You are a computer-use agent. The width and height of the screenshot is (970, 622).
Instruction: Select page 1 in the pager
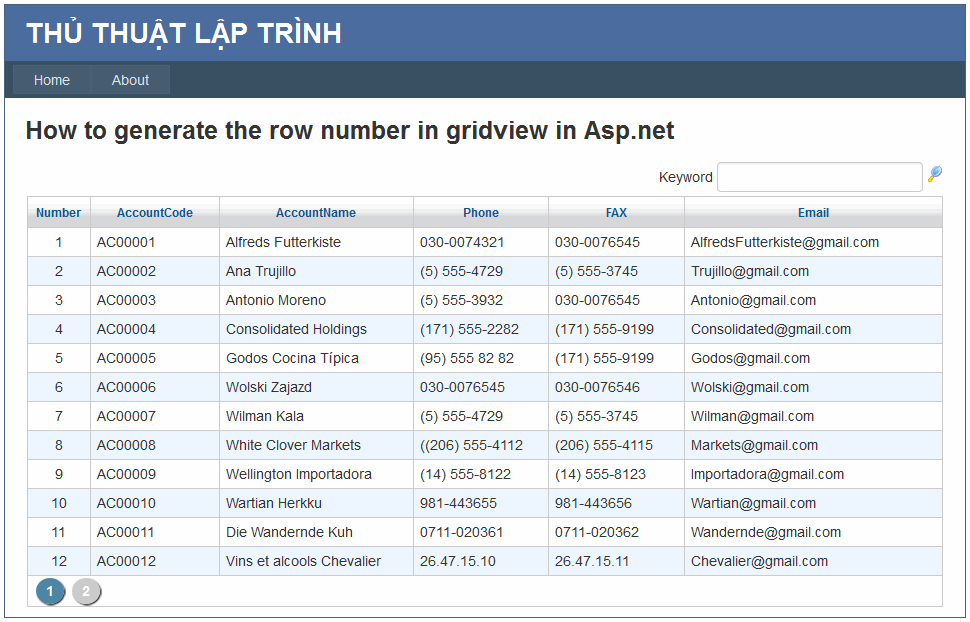[50, 591]
